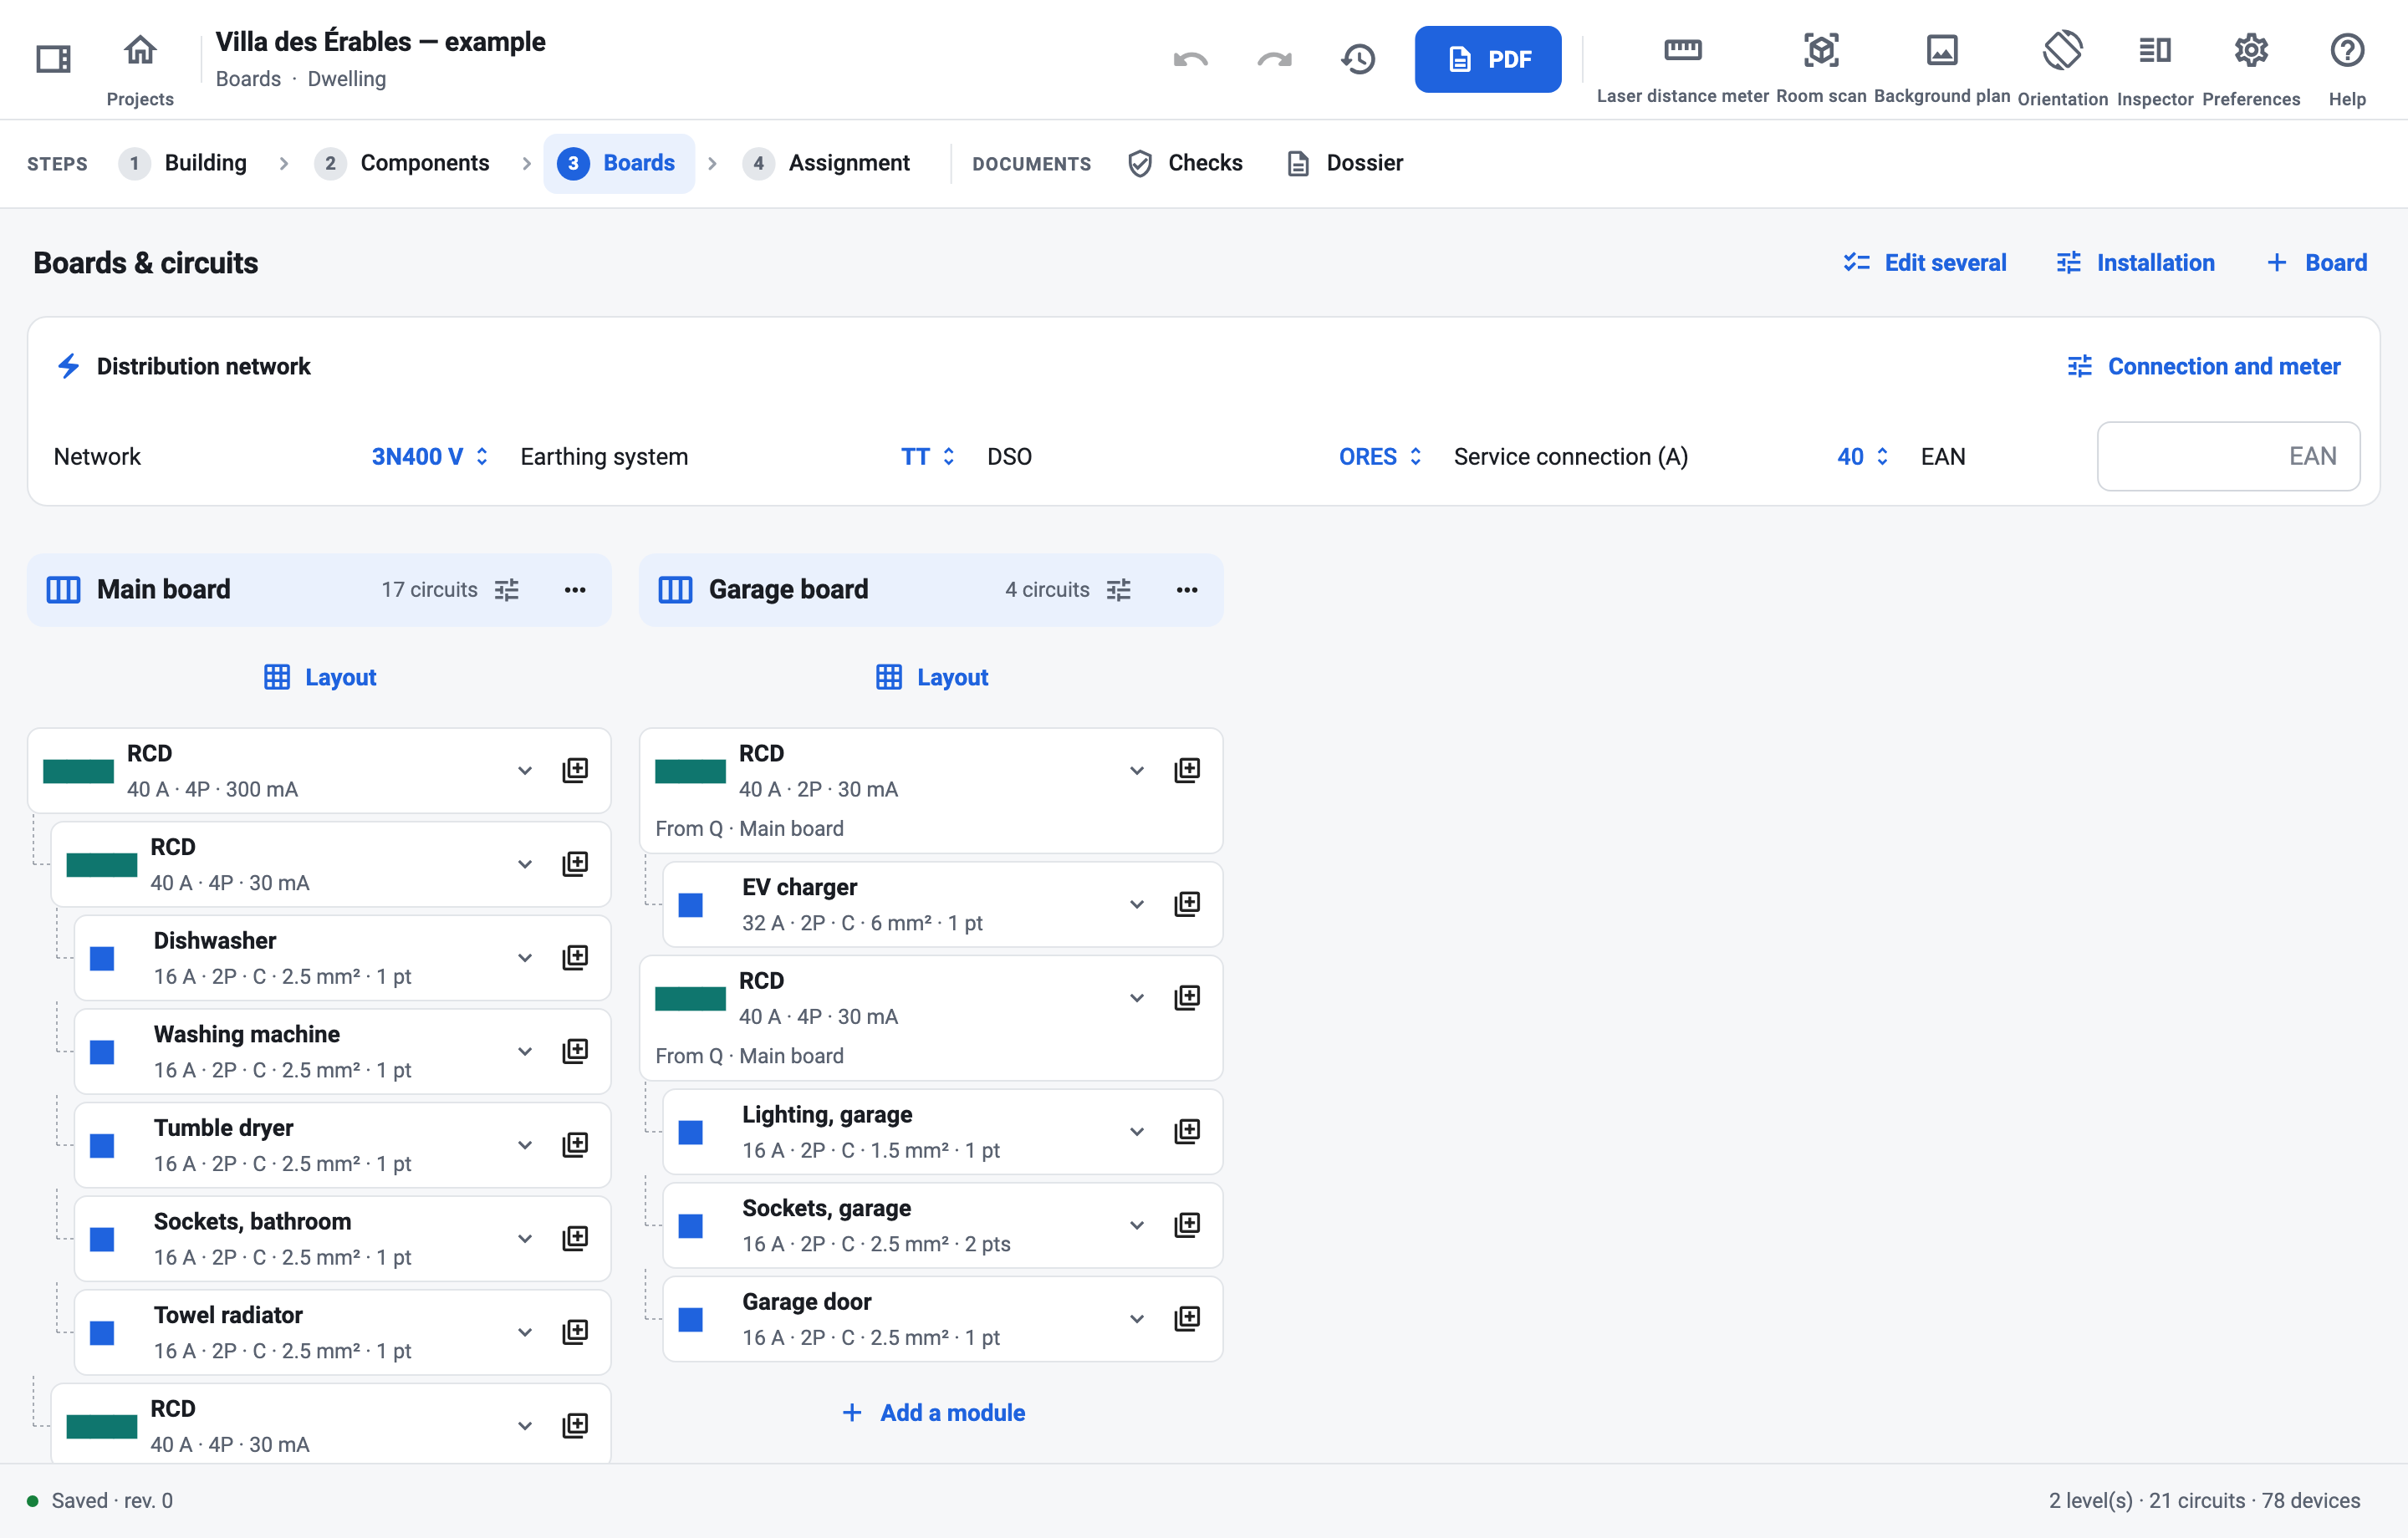Add module after Garage door circuit
The image size is (2408, 1538).
pos(1187,1318)
